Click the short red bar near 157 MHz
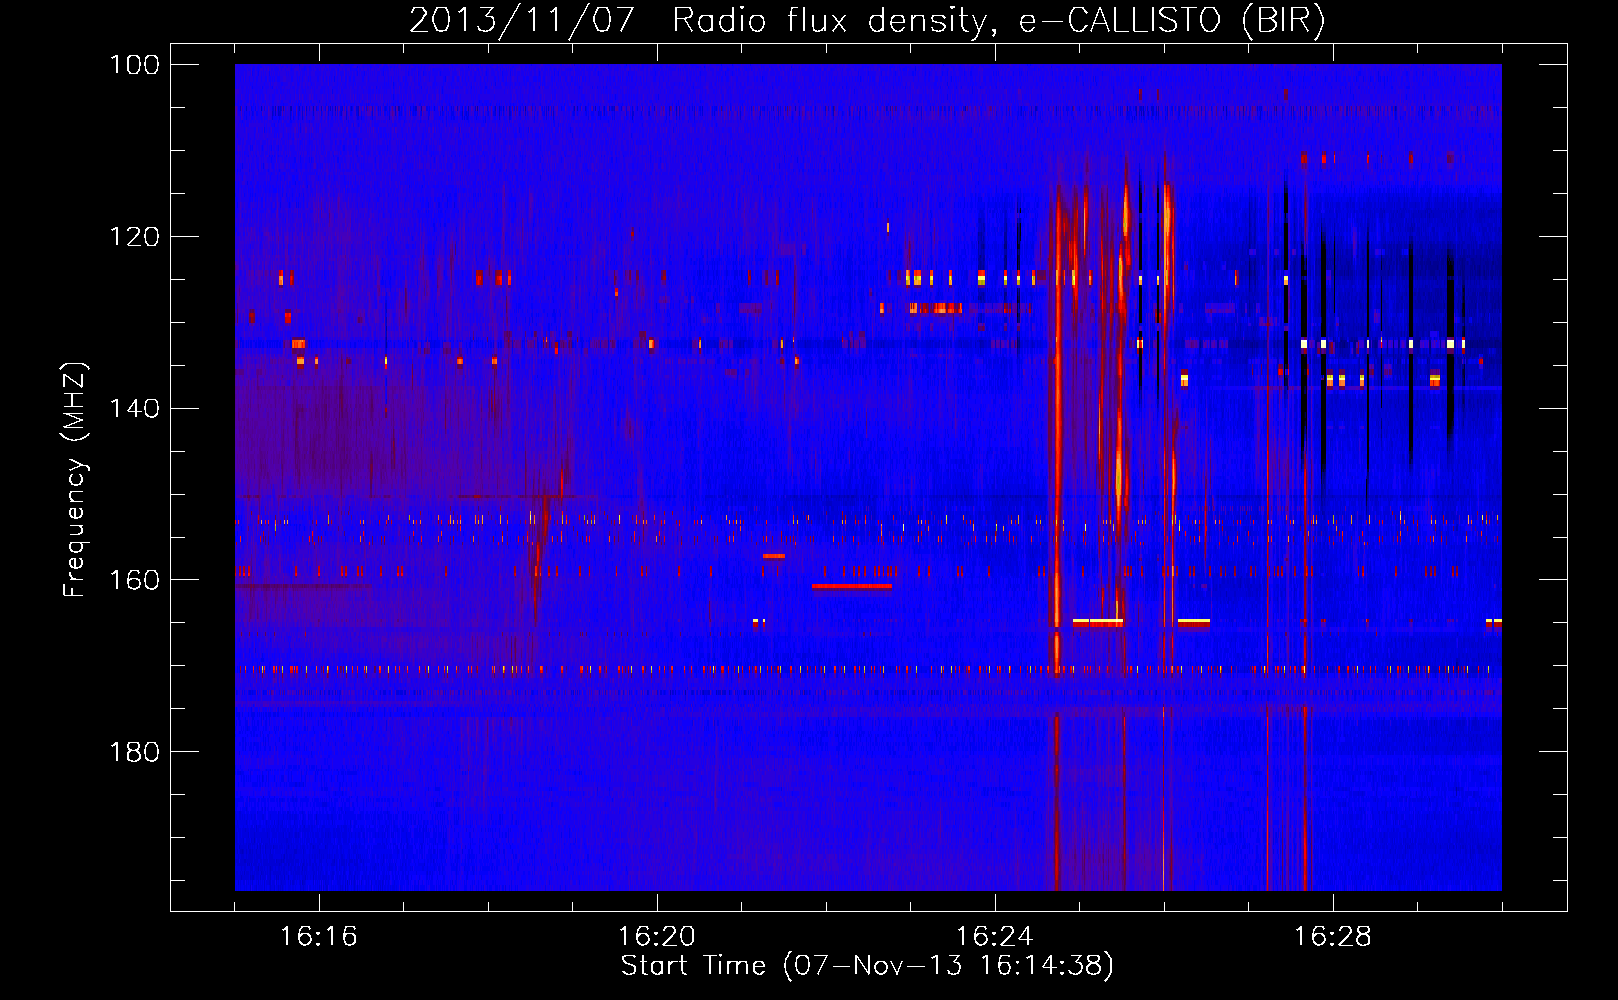The width and height of the screenshot is (1618, 1000). tap(774, 556)
